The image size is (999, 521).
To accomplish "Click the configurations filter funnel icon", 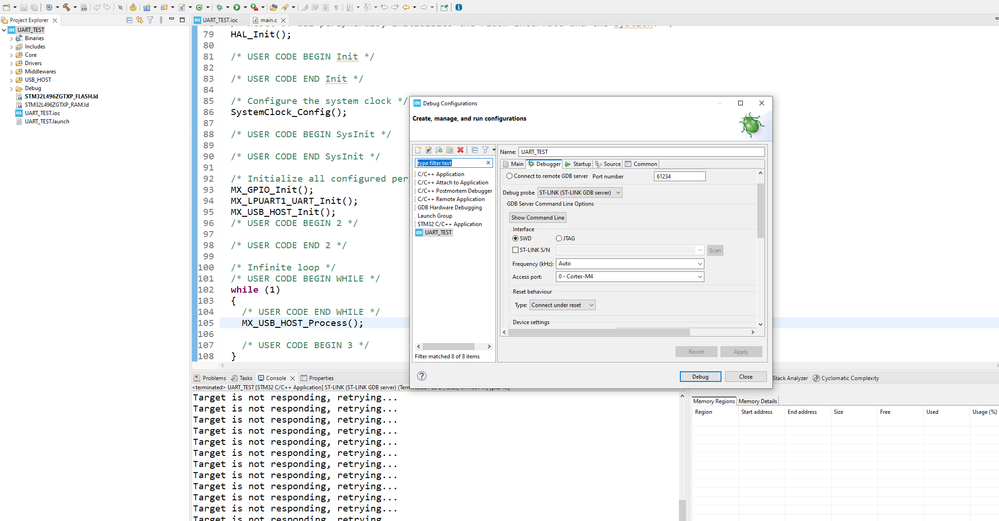I will 485,150.
